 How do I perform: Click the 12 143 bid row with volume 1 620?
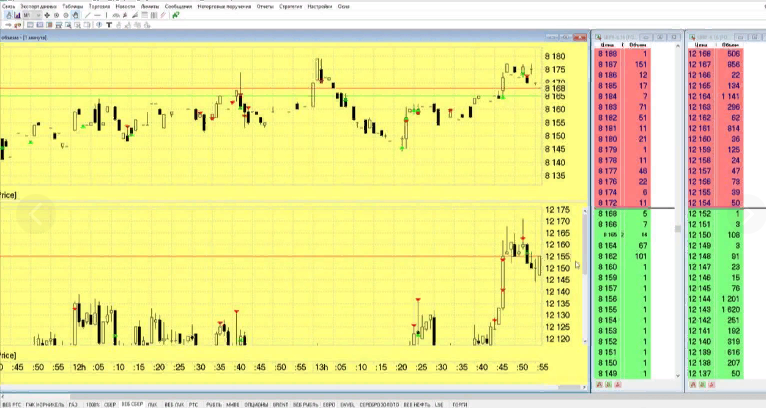[713, 310]
